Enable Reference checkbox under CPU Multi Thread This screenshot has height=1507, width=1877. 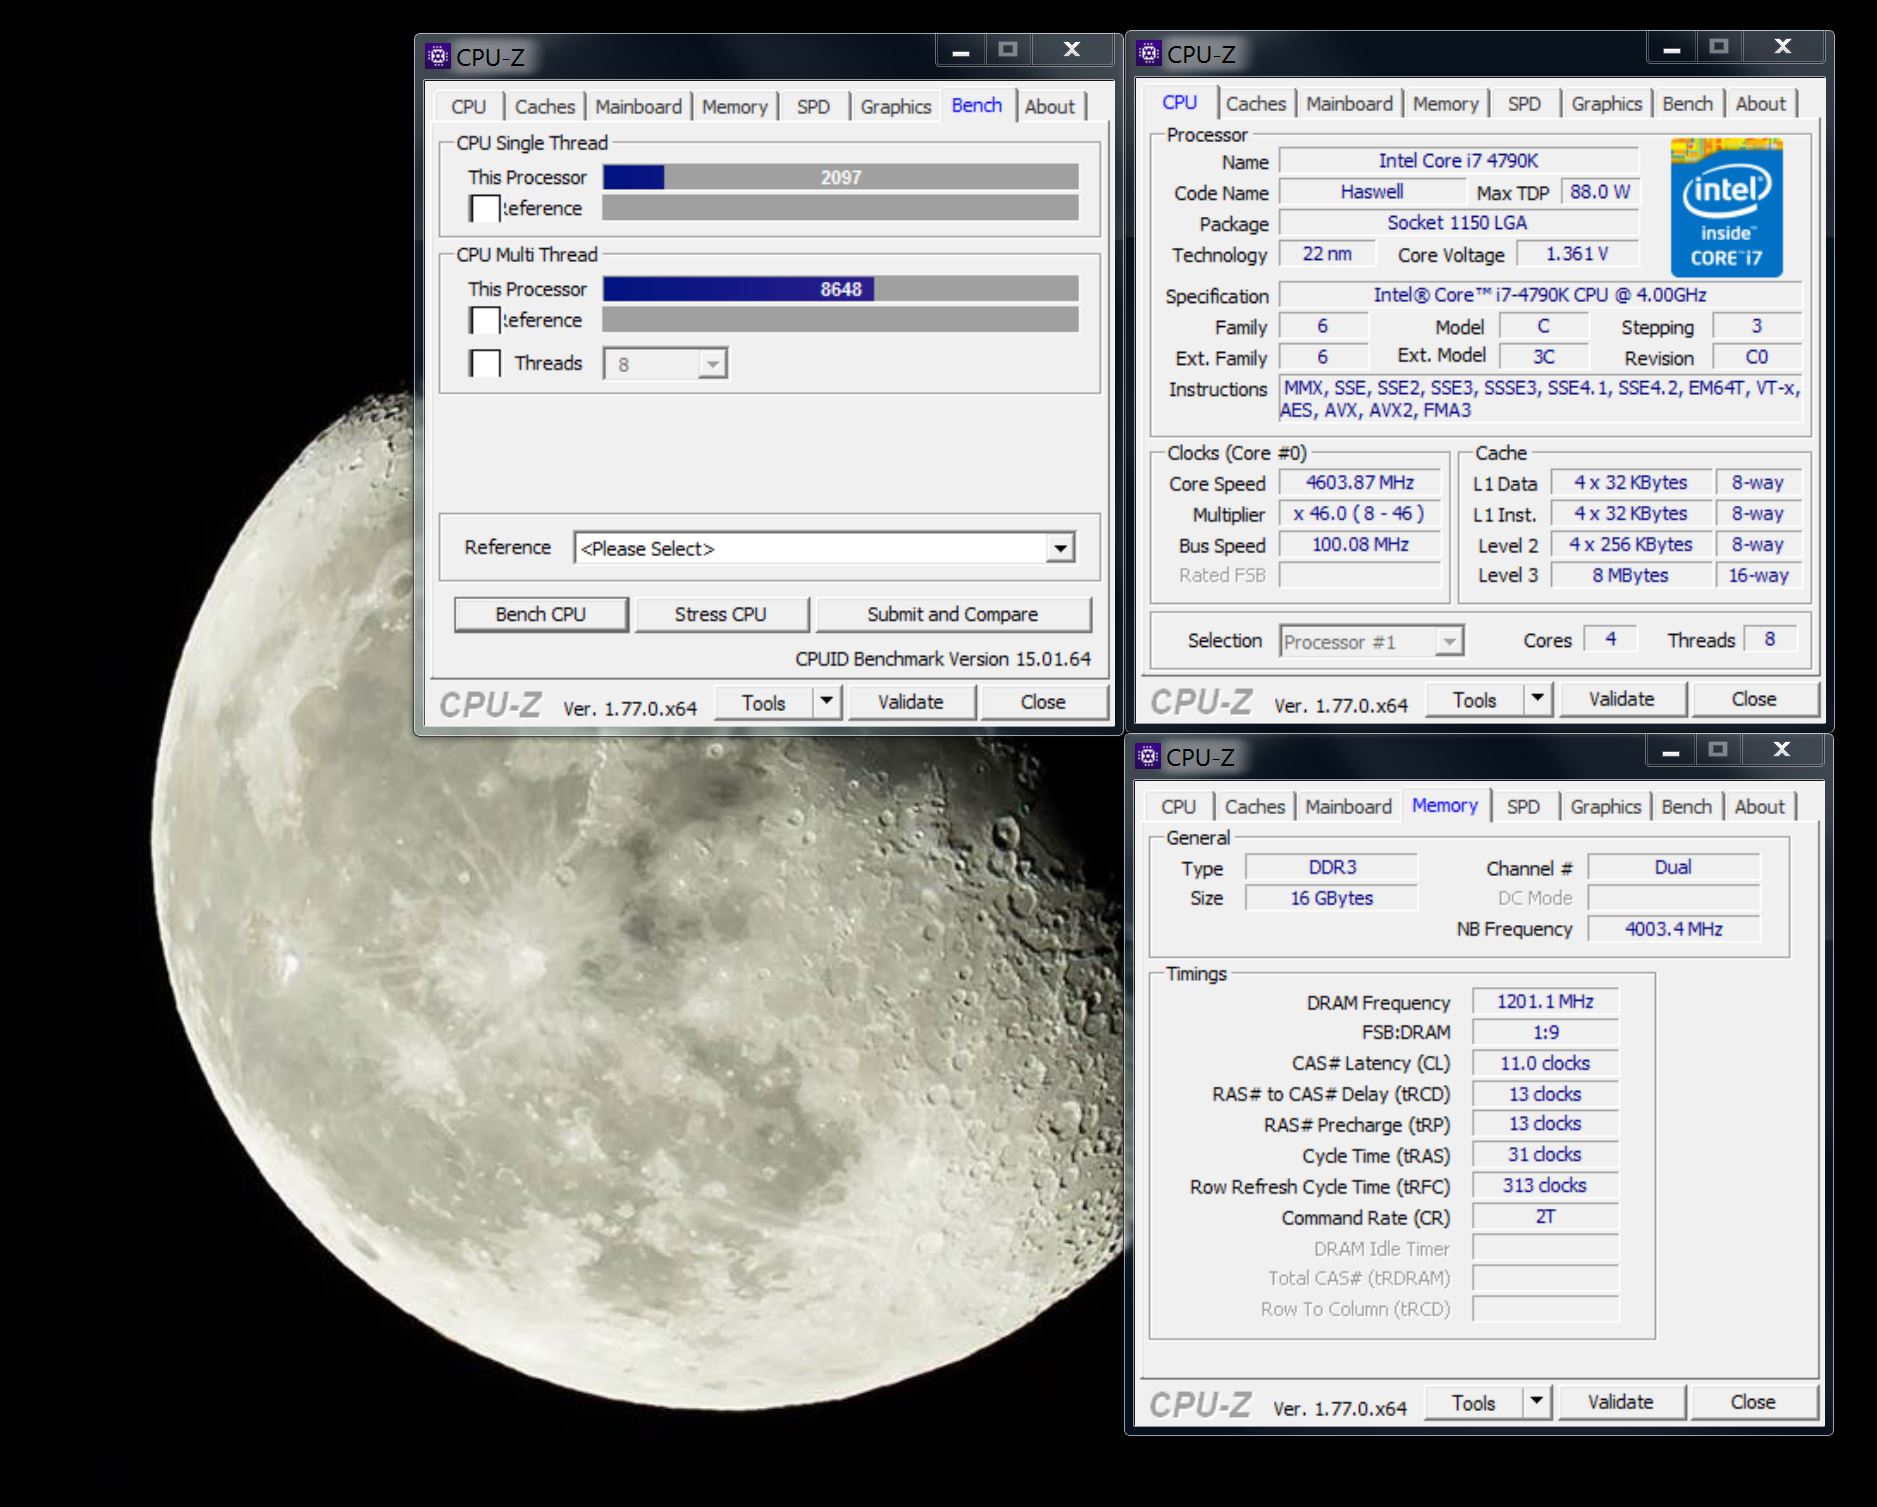[485, 320]
